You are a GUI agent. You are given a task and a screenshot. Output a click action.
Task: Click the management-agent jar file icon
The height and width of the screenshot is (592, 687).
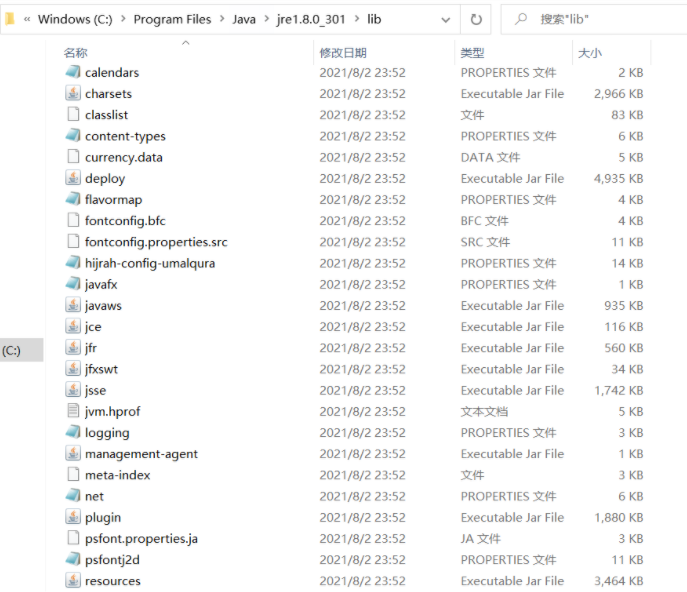point(73,453)
